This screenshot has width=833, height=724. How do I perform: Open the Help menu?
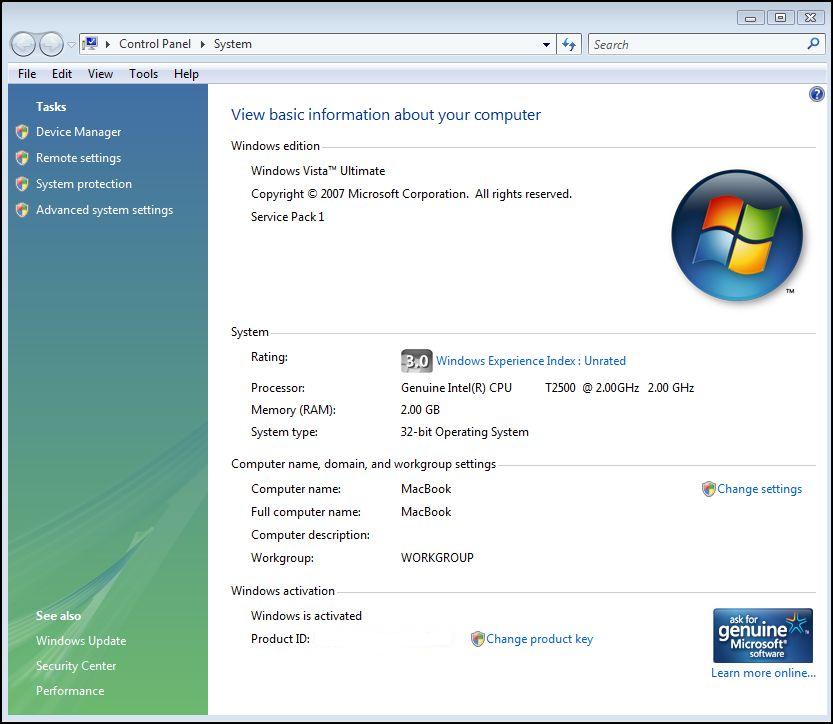click(x=186, y=74)
